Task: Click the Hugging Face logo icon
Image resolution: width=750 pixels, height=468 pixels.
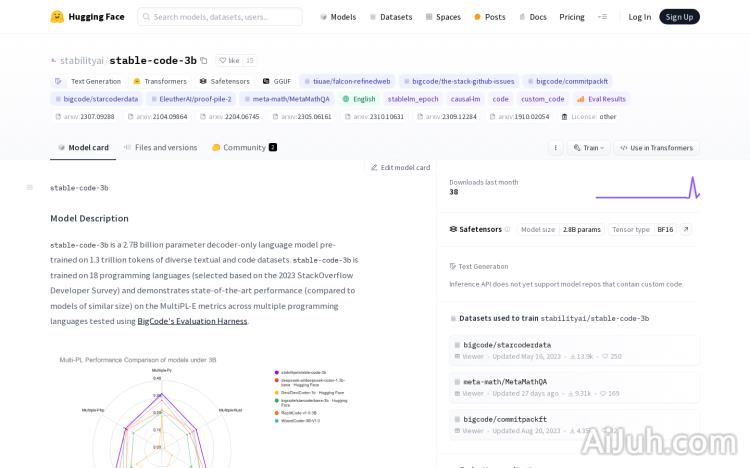Action: point(57,17)
